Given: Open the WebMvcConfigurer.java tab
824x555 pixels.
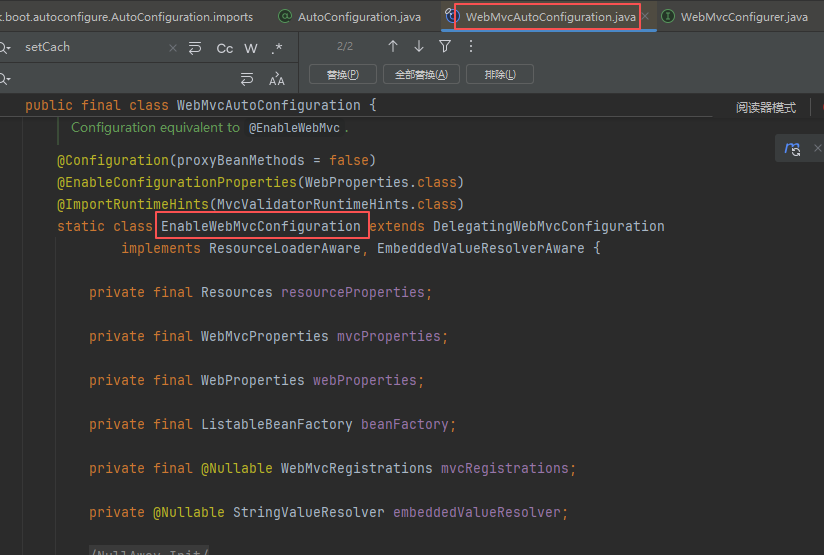Looking at the screenshot, I should tap(744, 17).
